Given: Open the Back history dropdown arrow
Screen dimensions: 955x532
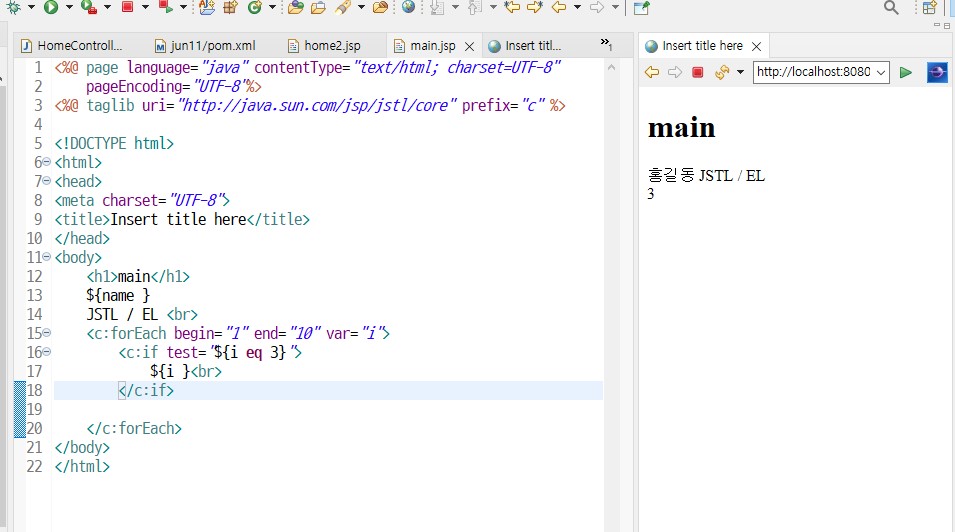Looking at the screenshot, I should pyautogui.click(x=577, y=7).
